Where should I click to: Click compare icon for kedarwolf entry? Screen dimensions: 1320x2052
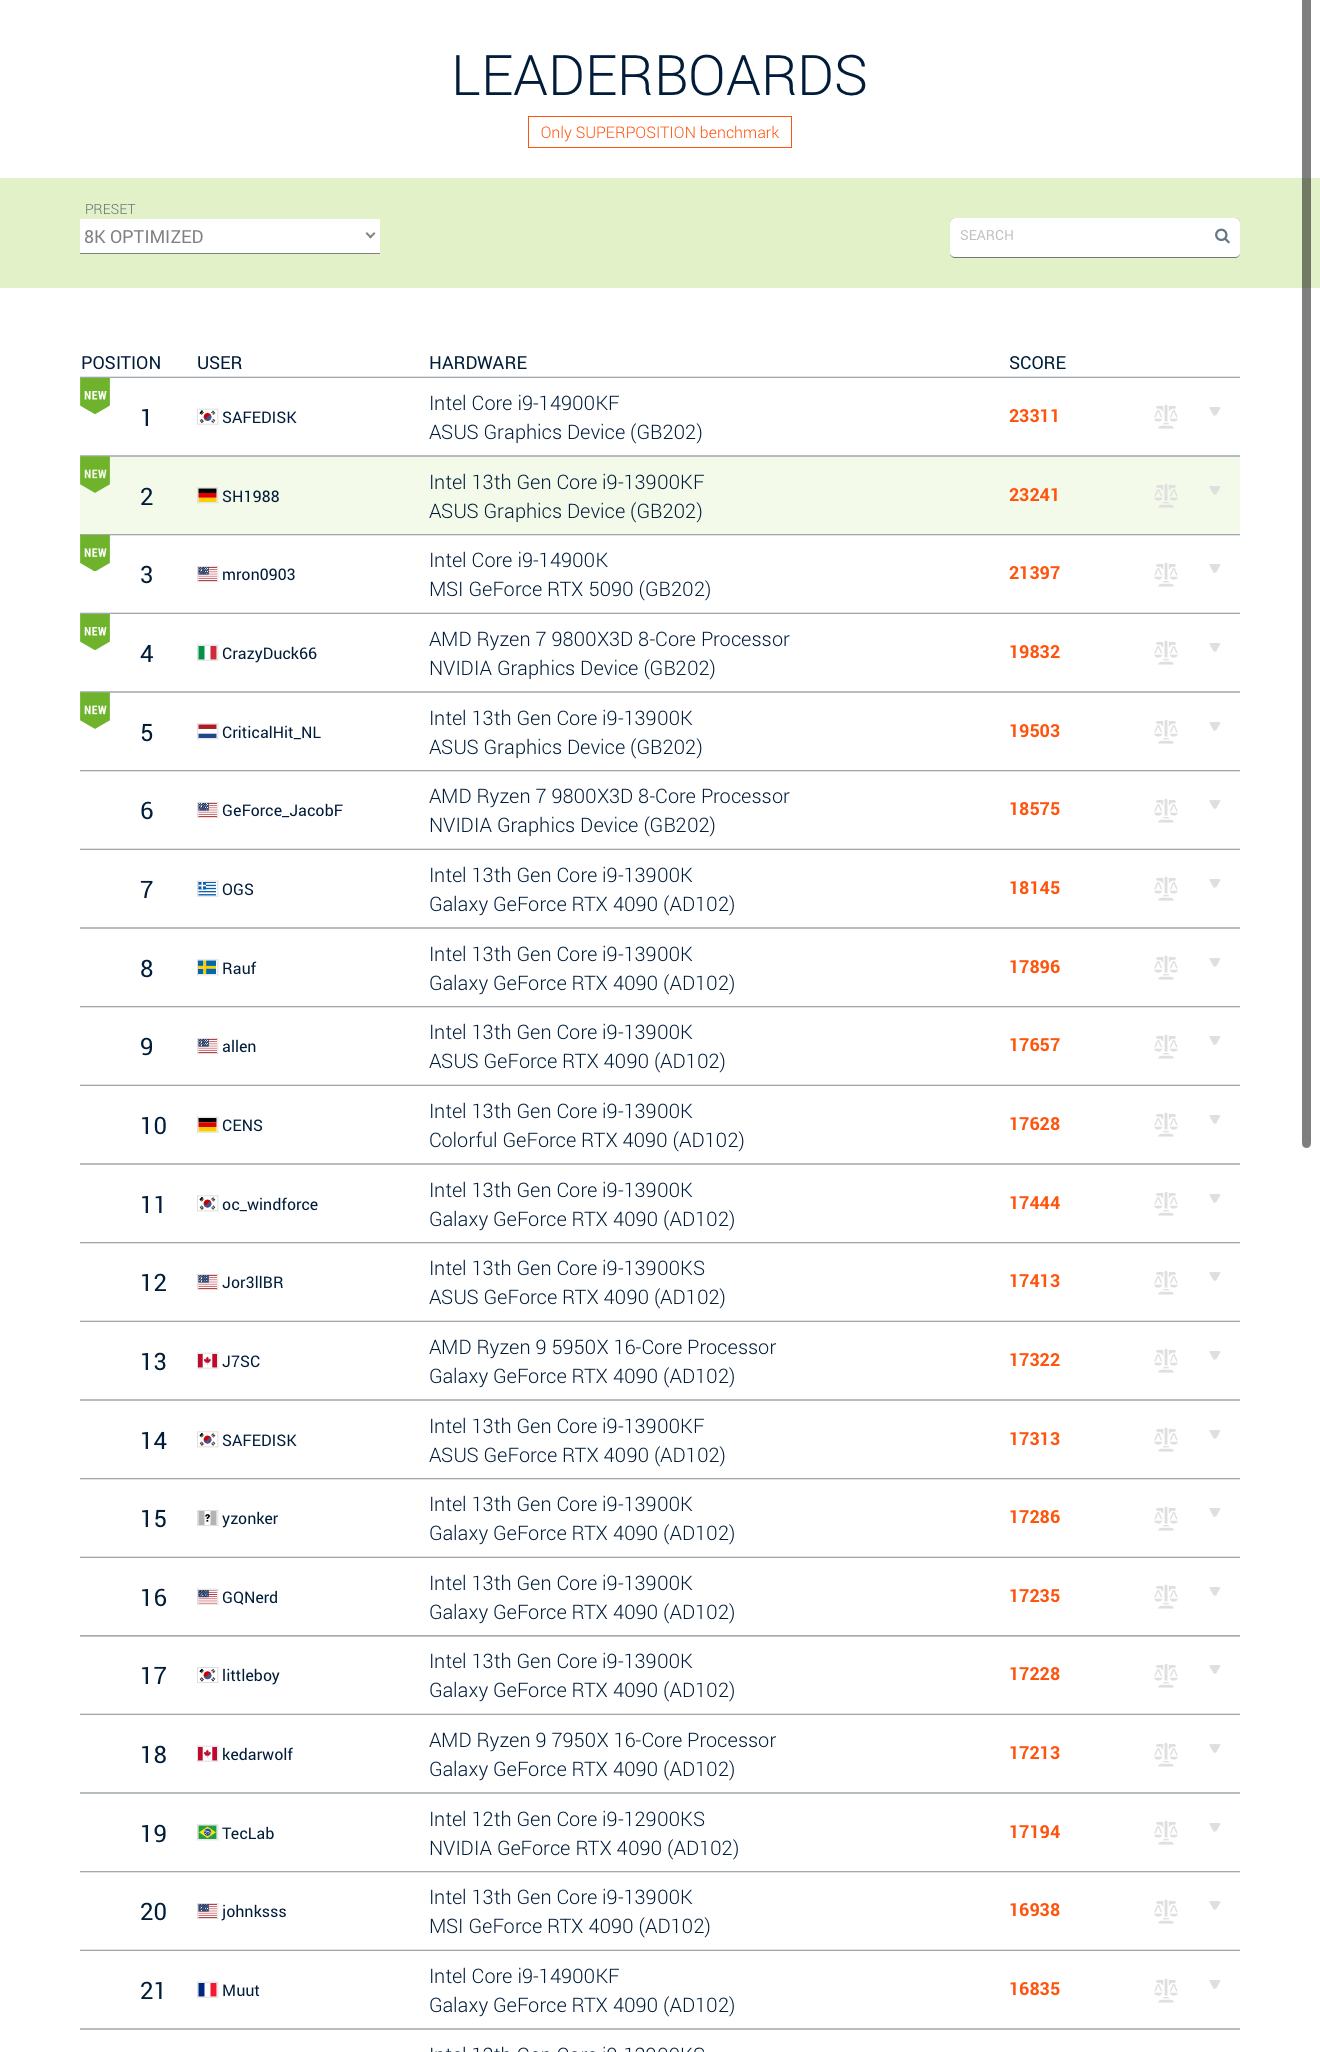click(x=1165, y=1753)
